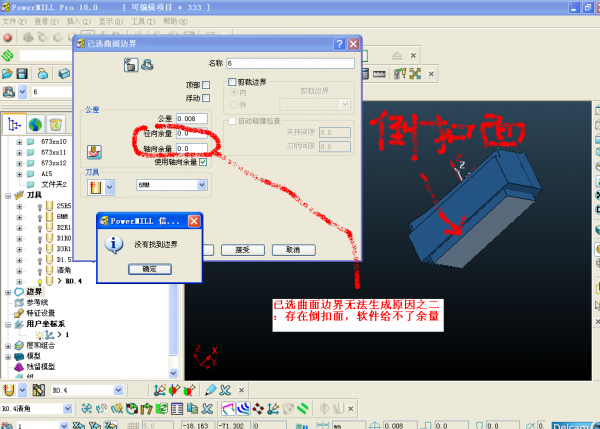Open the 帮助 menu
Screen dimensions: 600x429
[175, 21]
